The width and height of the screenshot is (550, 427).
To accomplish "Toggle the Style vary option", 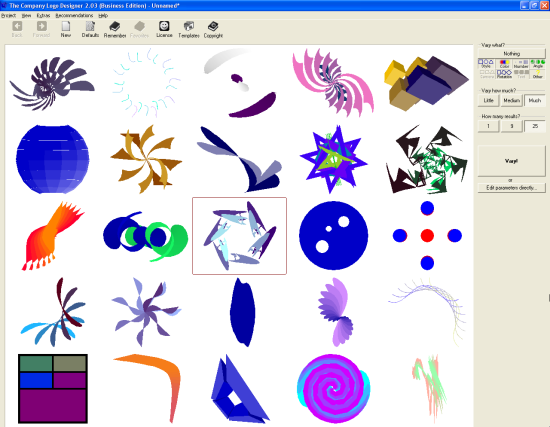I will tap(486, 64).
